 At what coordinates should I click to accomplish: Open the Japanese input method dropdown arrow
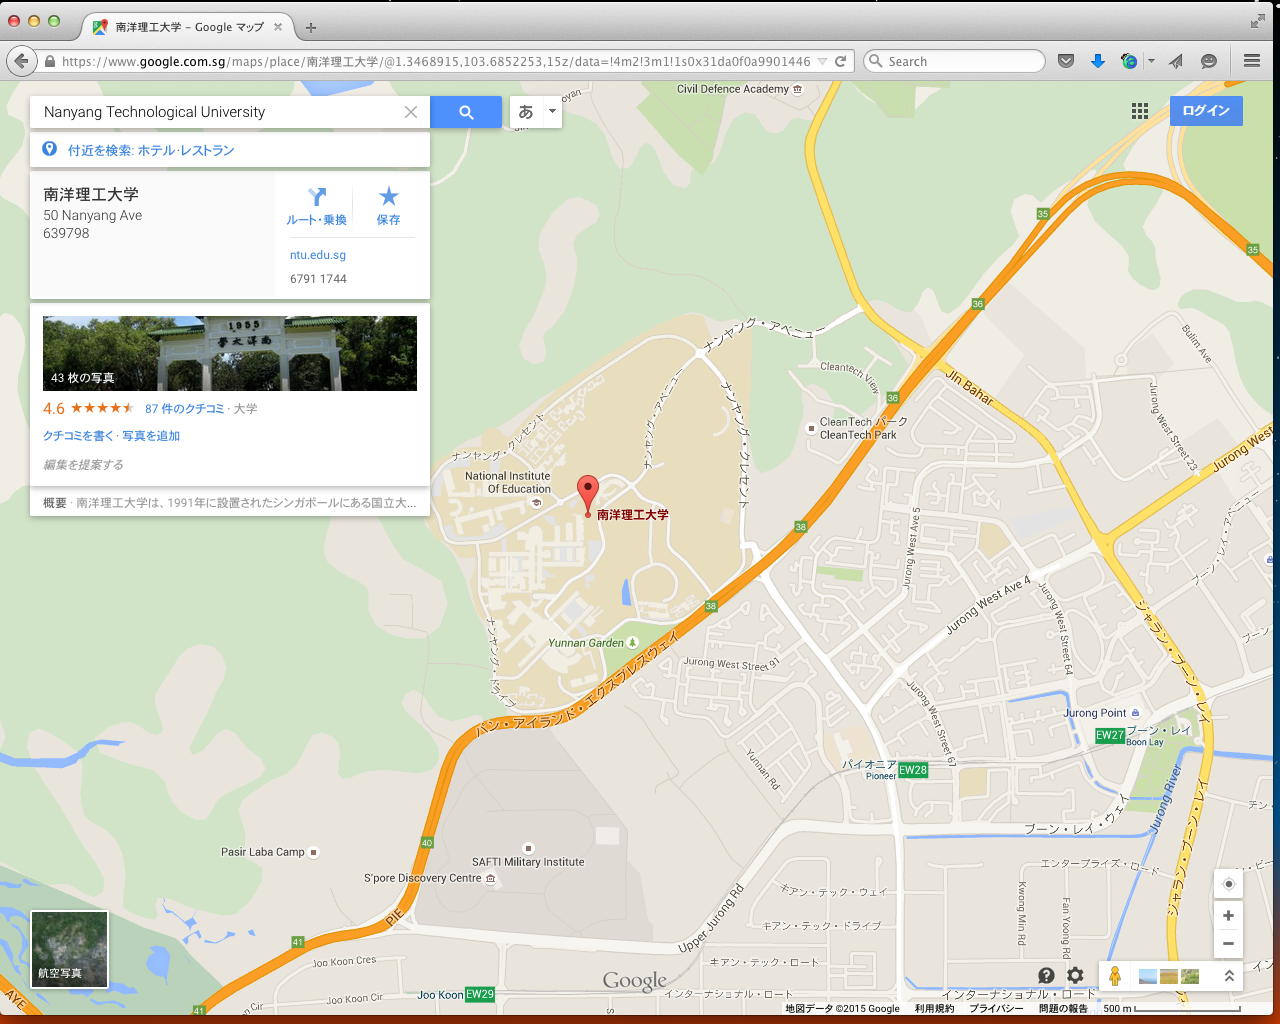pyautogui.click(x=552, y=112)
